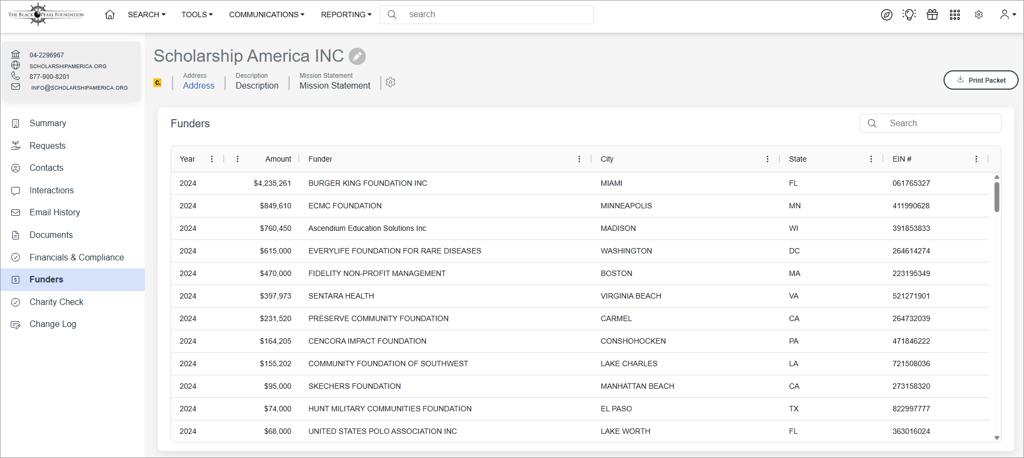
Task: Open EIN # column options menu
Action: (x=976, y=159)
